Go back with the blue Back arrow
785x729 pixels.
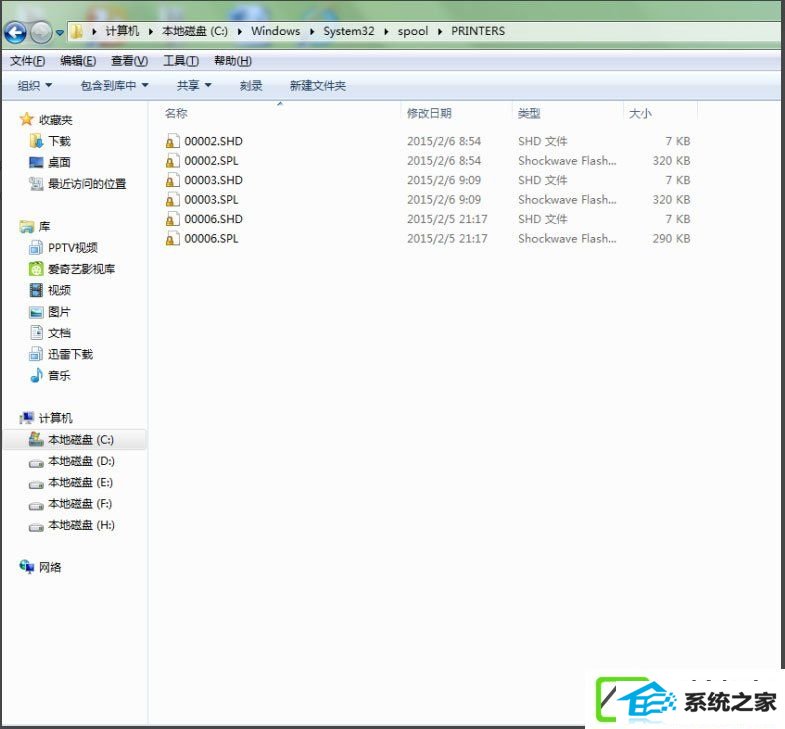click(x=16, y=33)
